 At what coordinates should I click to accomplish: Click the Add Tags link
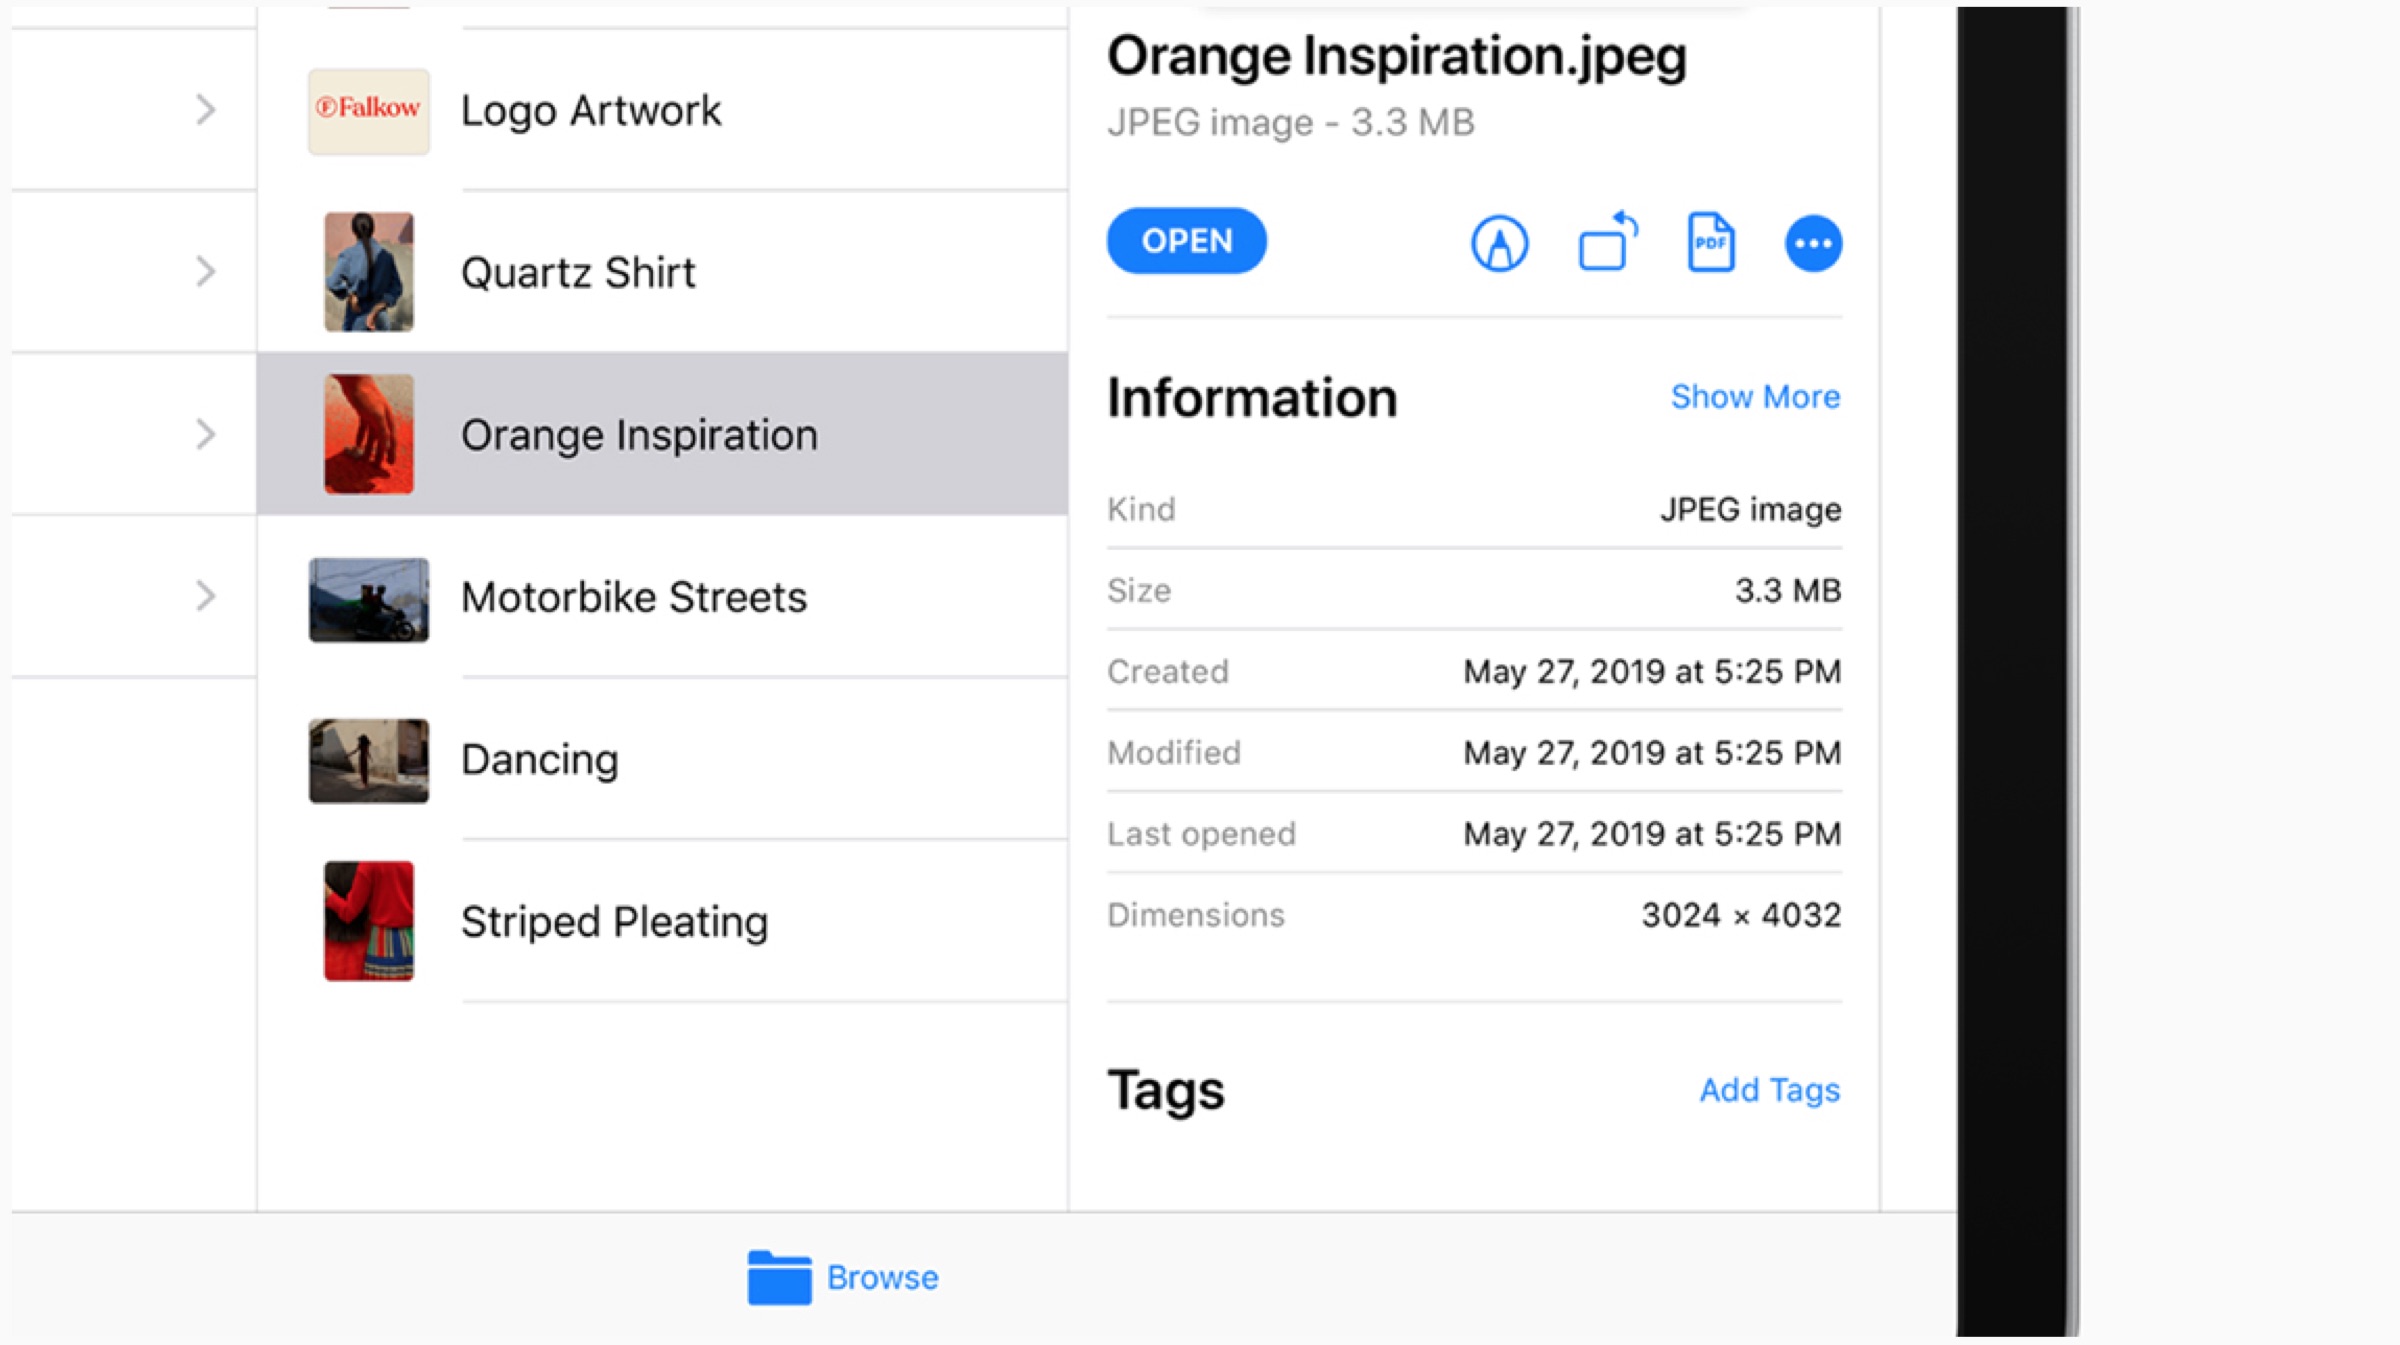click(x=1769, y=1090)
